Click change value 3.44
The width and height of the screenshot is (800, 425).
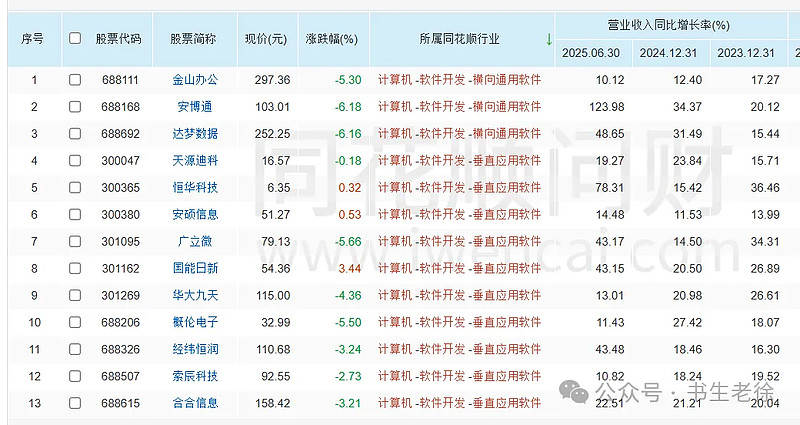pos(350,269)
